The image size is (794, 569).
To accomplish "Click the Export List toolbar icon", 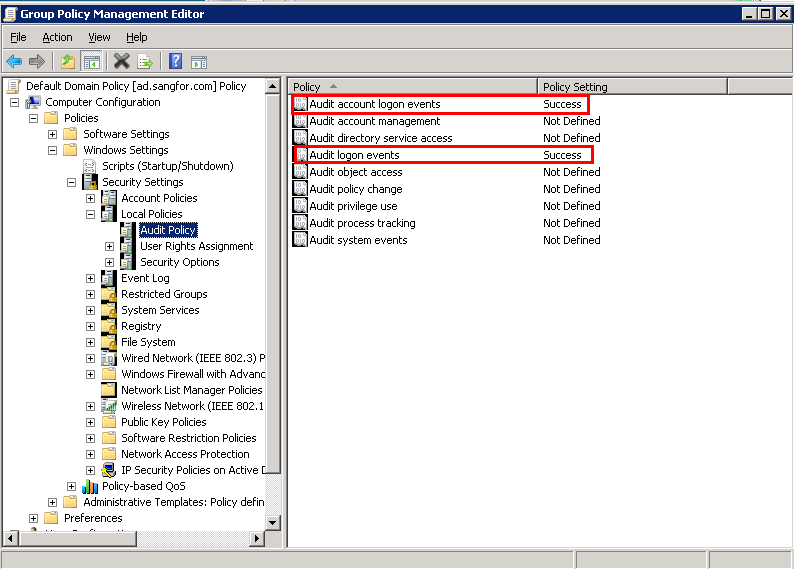I will coord(145,62).
